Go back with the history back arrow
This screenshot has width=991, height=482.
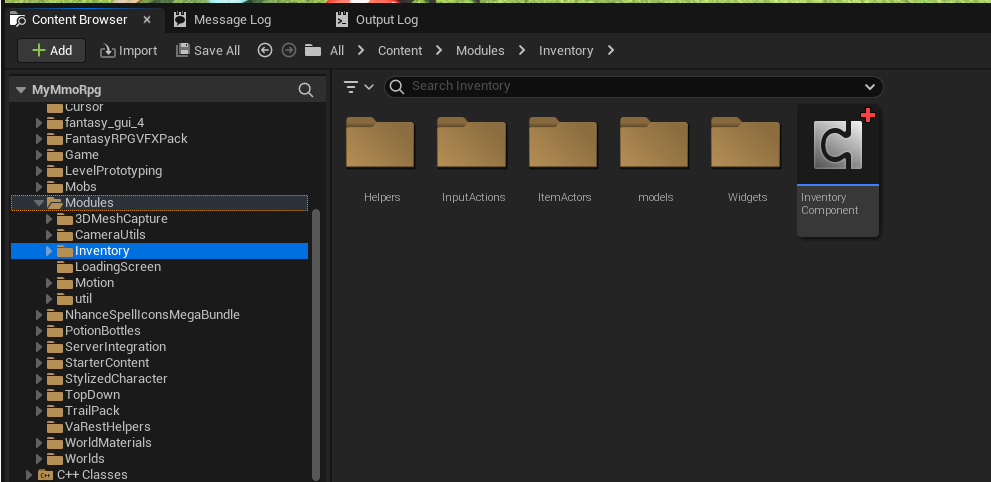pos(265,50)
